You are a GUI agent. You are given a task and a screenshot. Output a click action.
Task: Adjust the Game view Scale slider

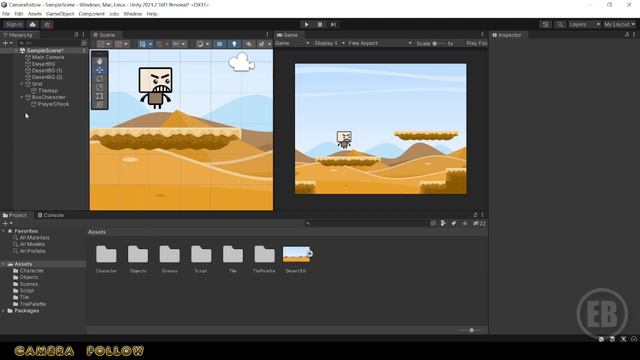(438, 43)
